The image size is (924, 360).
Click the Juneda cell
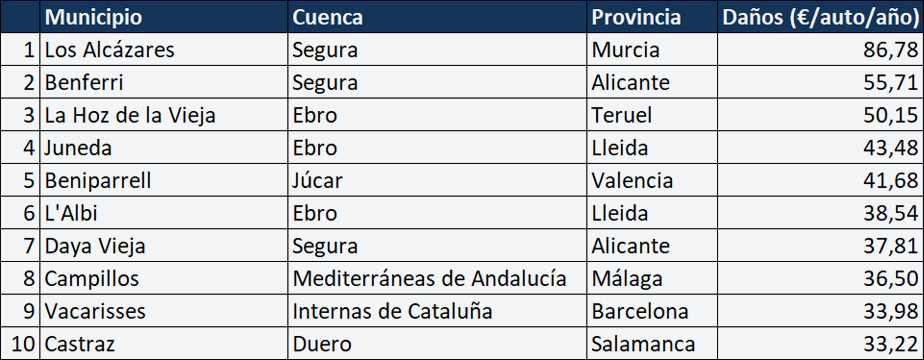tap(164, 147)
